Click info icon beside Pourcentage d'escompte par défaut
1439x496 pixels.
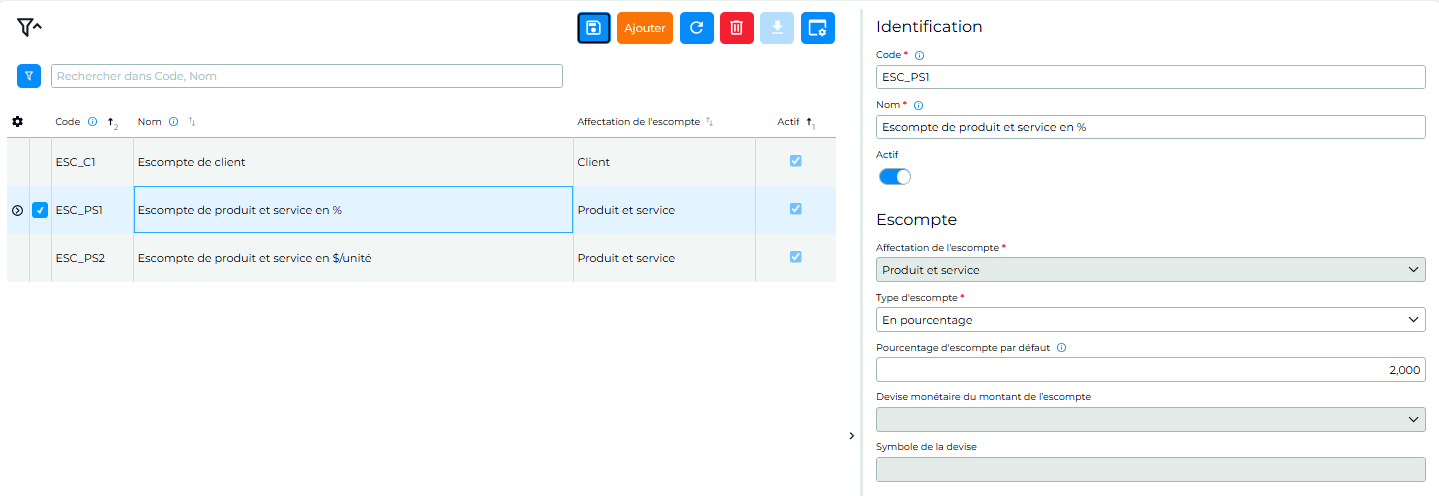(x=1061, y=348)
